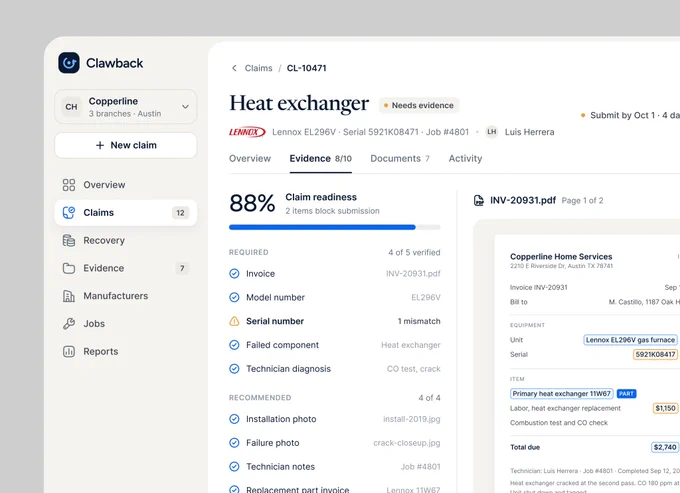Click the Recovery coins icon
Screen dimensions: 680x493
point(69,241)
